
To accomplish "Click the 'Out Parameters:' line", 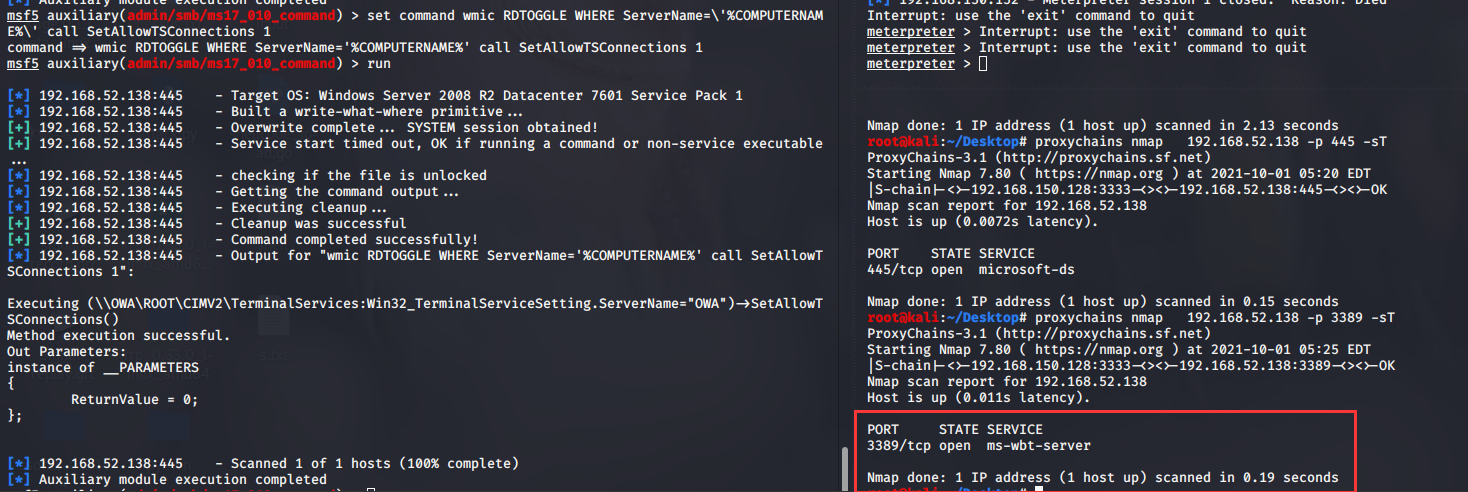I will 67,352.
